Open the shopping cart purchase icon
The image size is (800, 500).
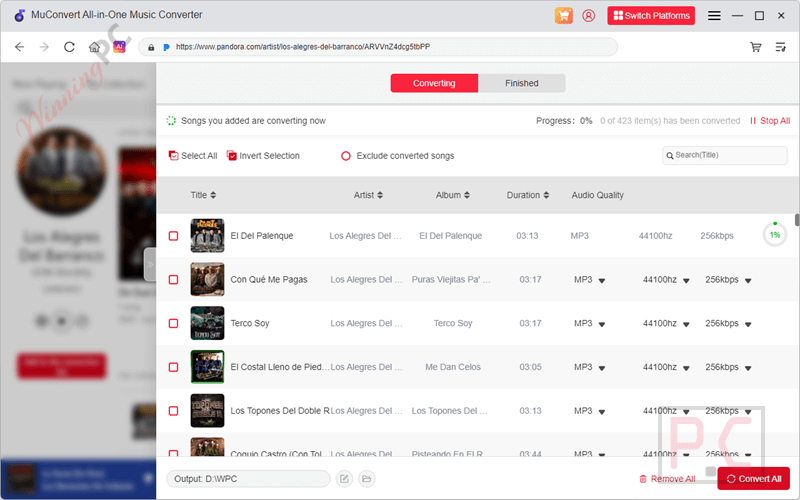(564, 16)
